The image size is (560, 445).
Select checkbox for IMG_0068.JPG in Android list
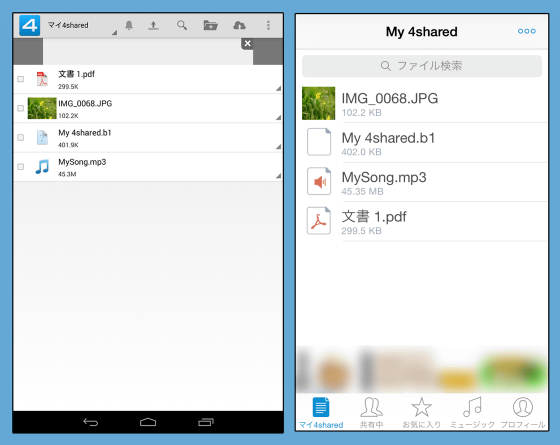[x=21, y=108]
